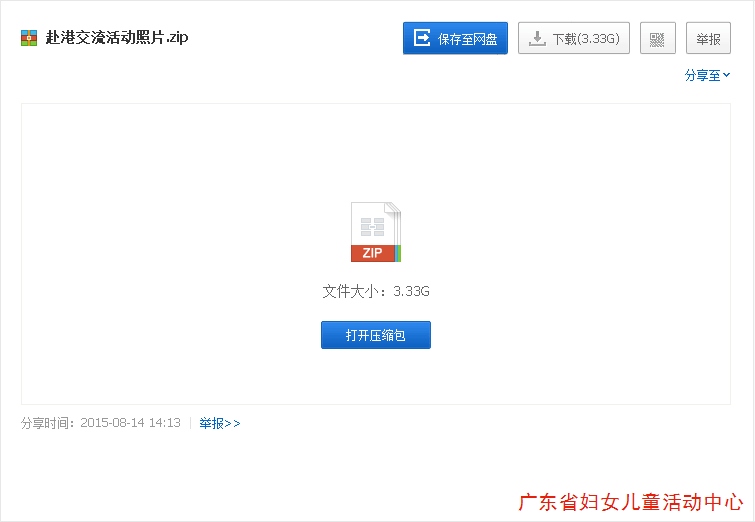Download the 3.33G file
The image size is (755, 522).
(x=573, y=38)
